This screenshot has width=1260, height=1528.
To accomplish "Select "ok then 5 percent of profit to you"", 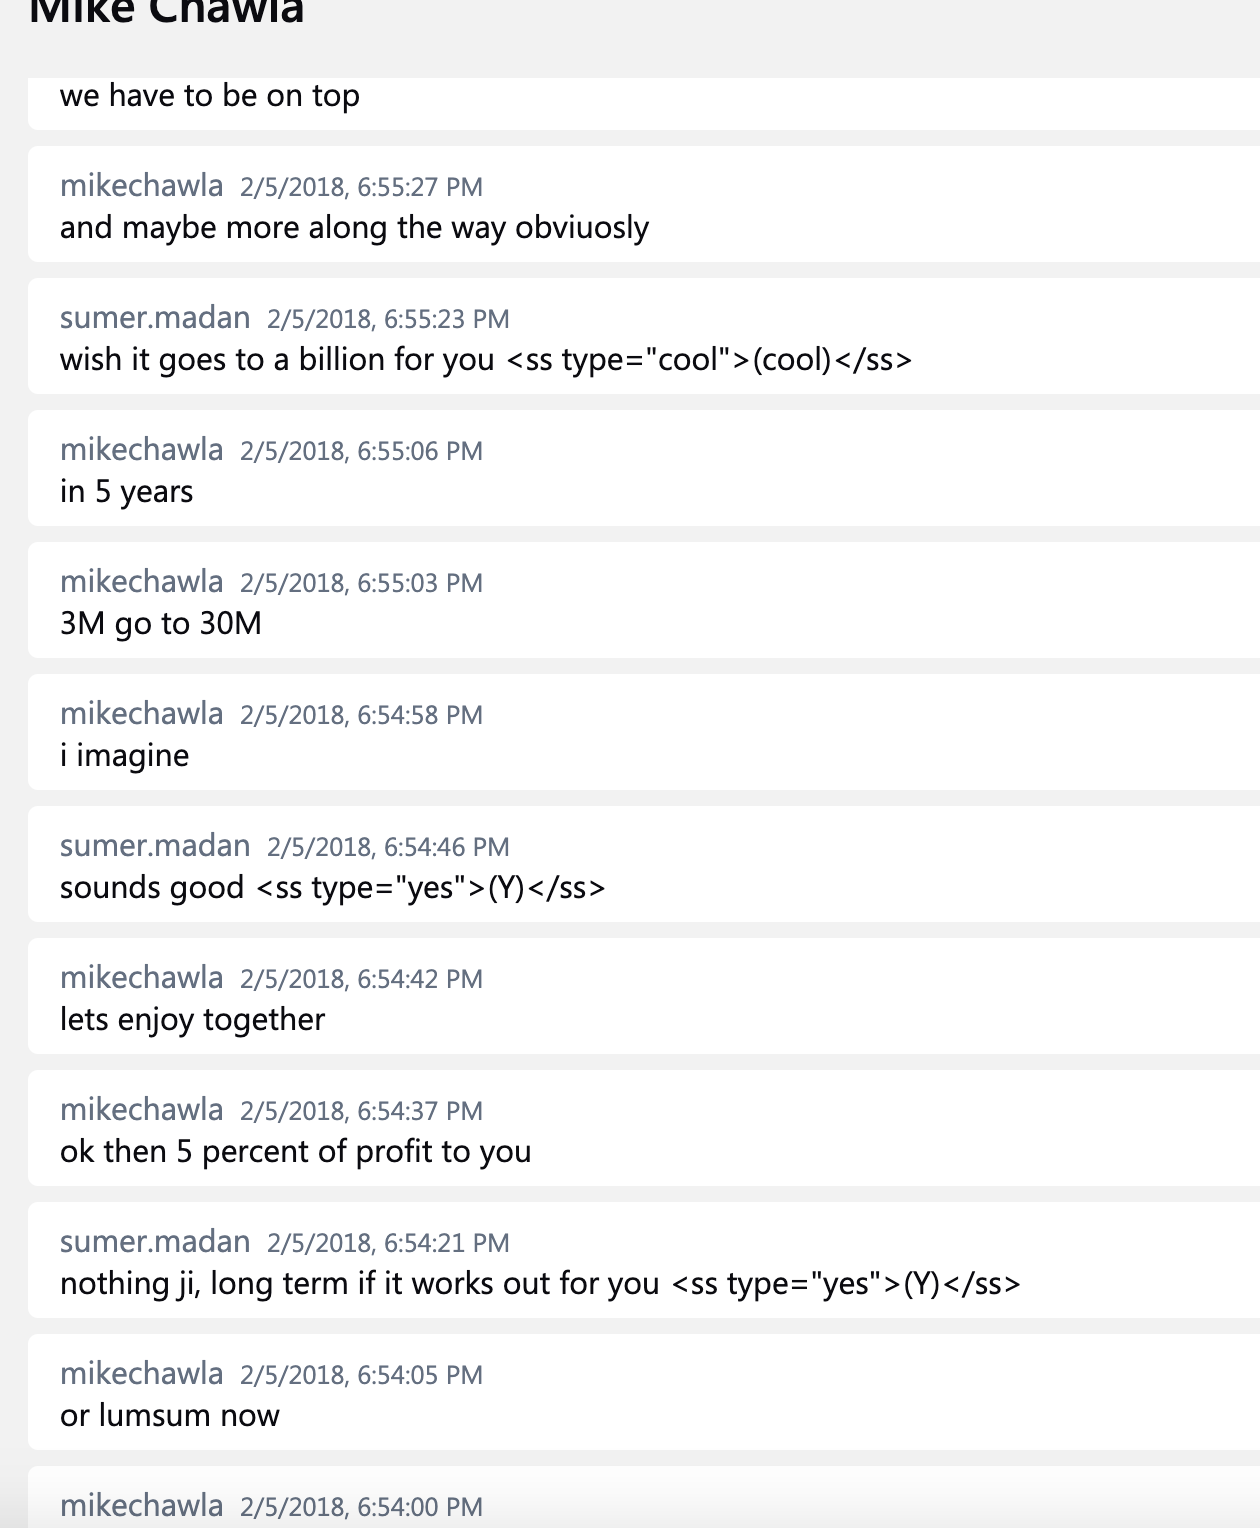I will pyautogui.click(x=295, y=1152).
